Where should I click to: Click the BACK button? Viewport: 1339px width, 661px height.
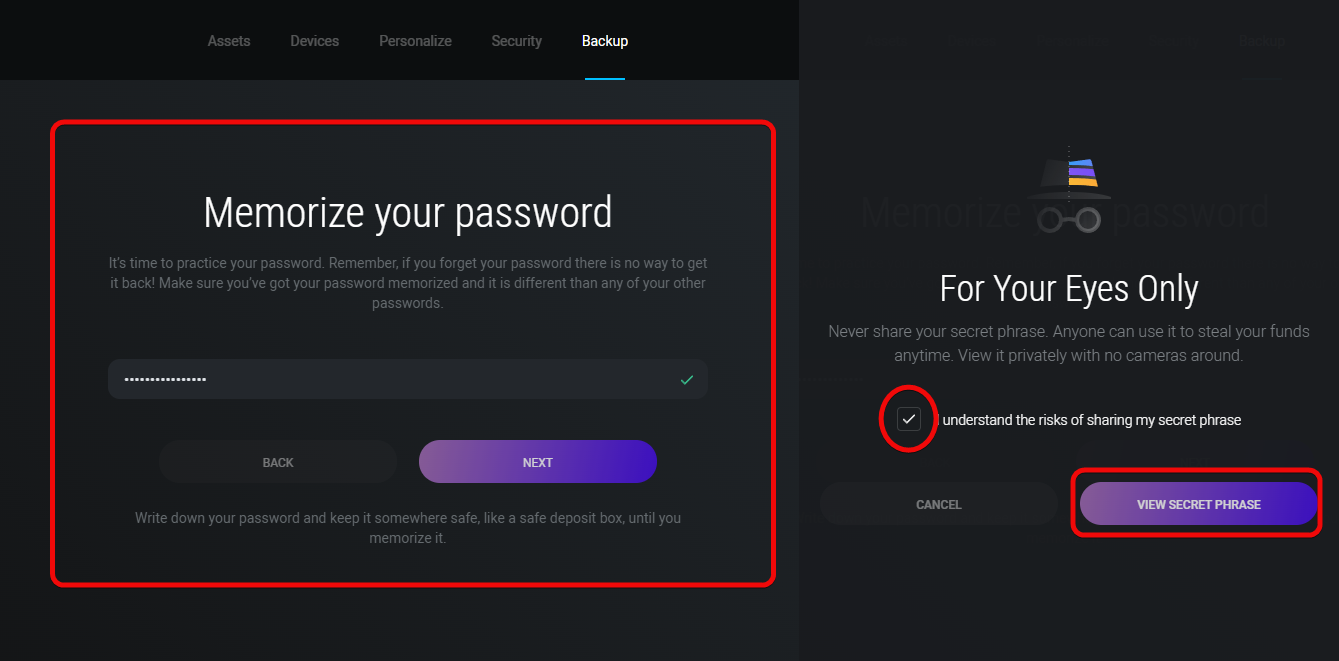[x=278, y=462]
